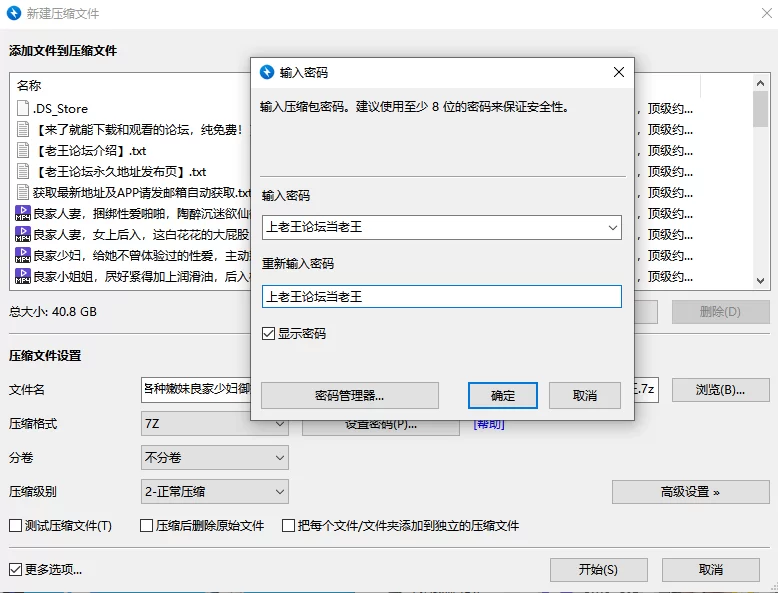Tick 压缩后删除原始文件 checkbox

146,526
